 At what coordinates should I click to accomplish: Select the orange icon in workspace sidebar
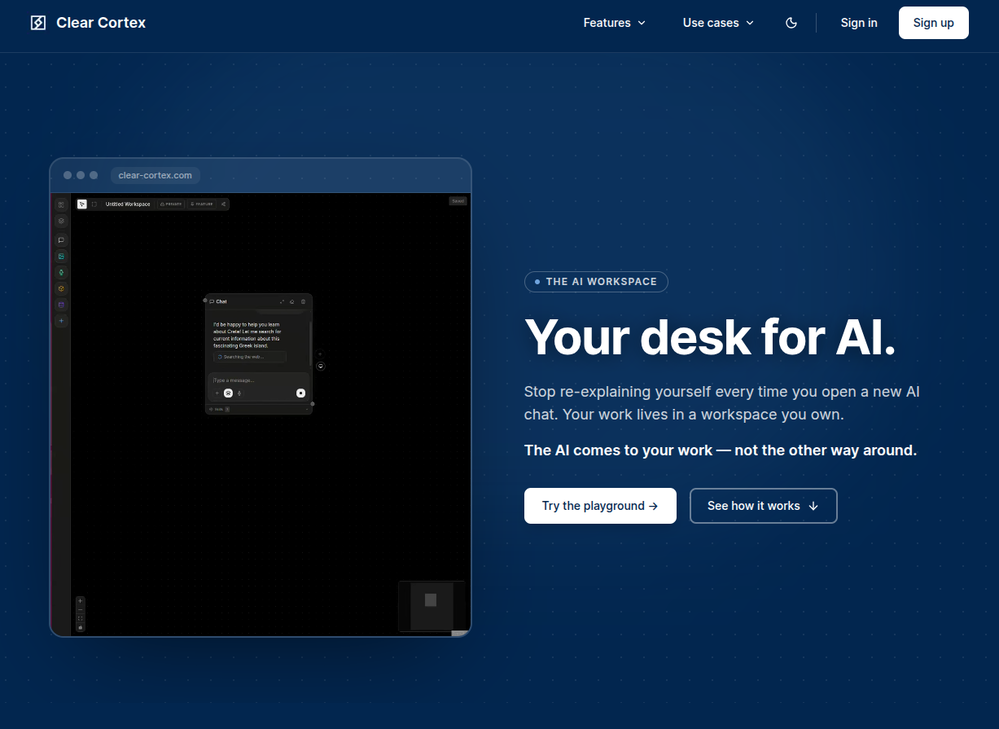pos(61,289)
